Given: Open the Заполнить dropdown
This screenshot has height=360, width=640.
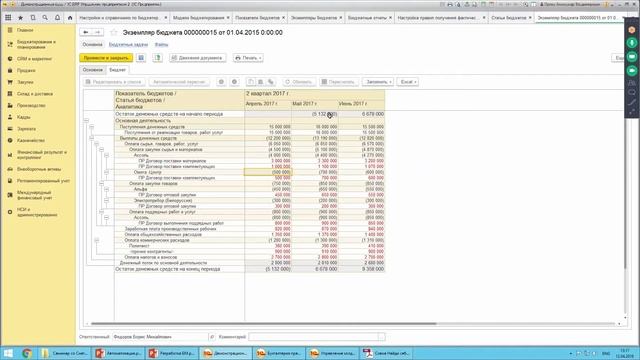Looking at the screenshot, I should 378,82.
